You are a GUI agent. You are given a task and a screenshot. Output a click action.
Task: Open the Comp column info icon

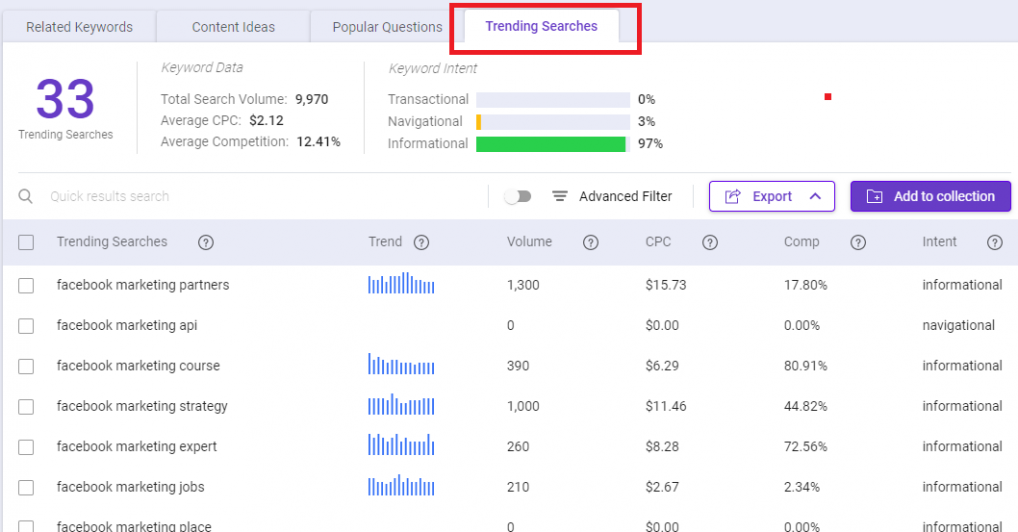click(858, 242)
